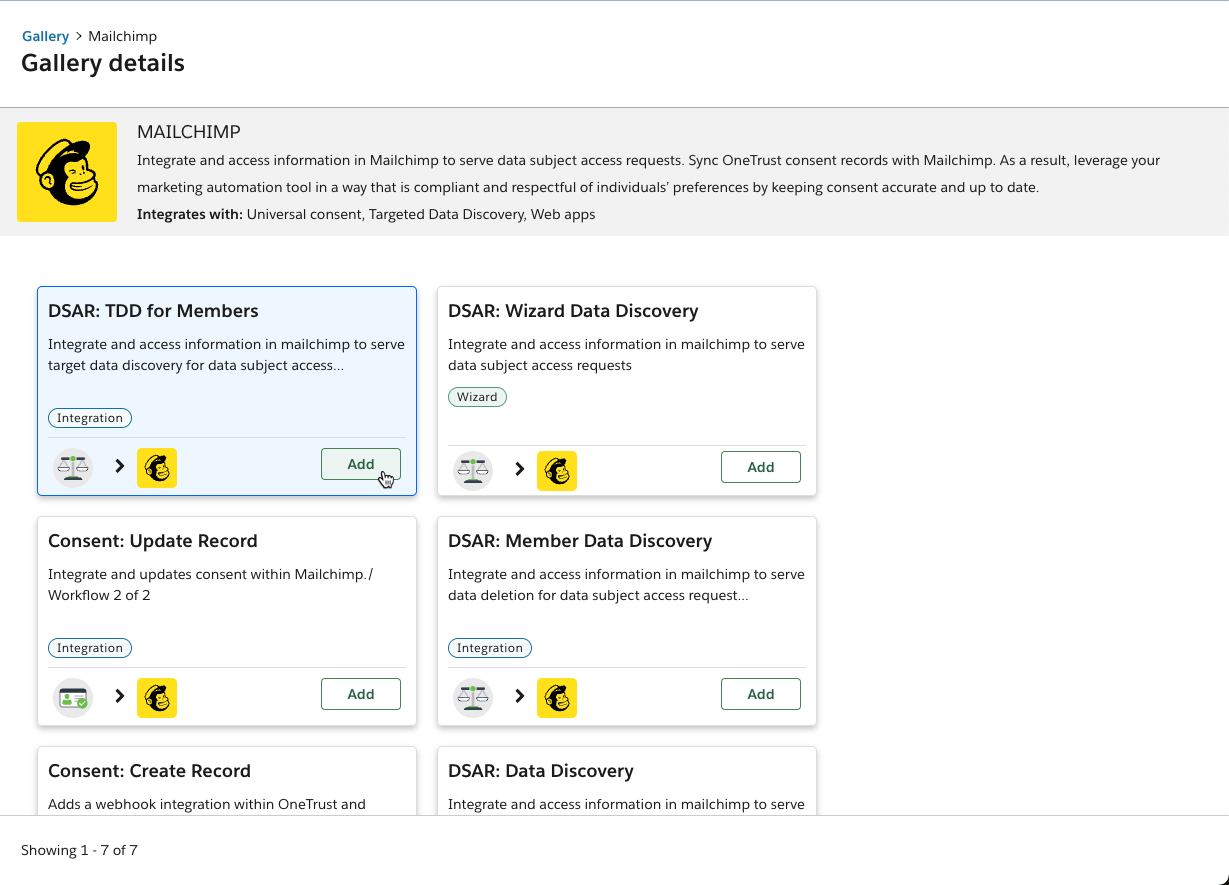Select the Mailchimp icon on TDD for Members card
The height and width of the screenshot is (885, 1229).
(x=157, y=467)
